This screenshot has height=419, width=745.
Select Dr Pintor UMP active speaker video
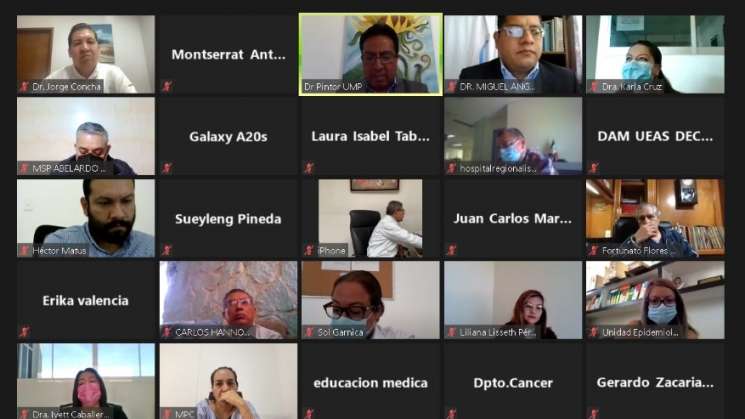click(x=371, y=54)
